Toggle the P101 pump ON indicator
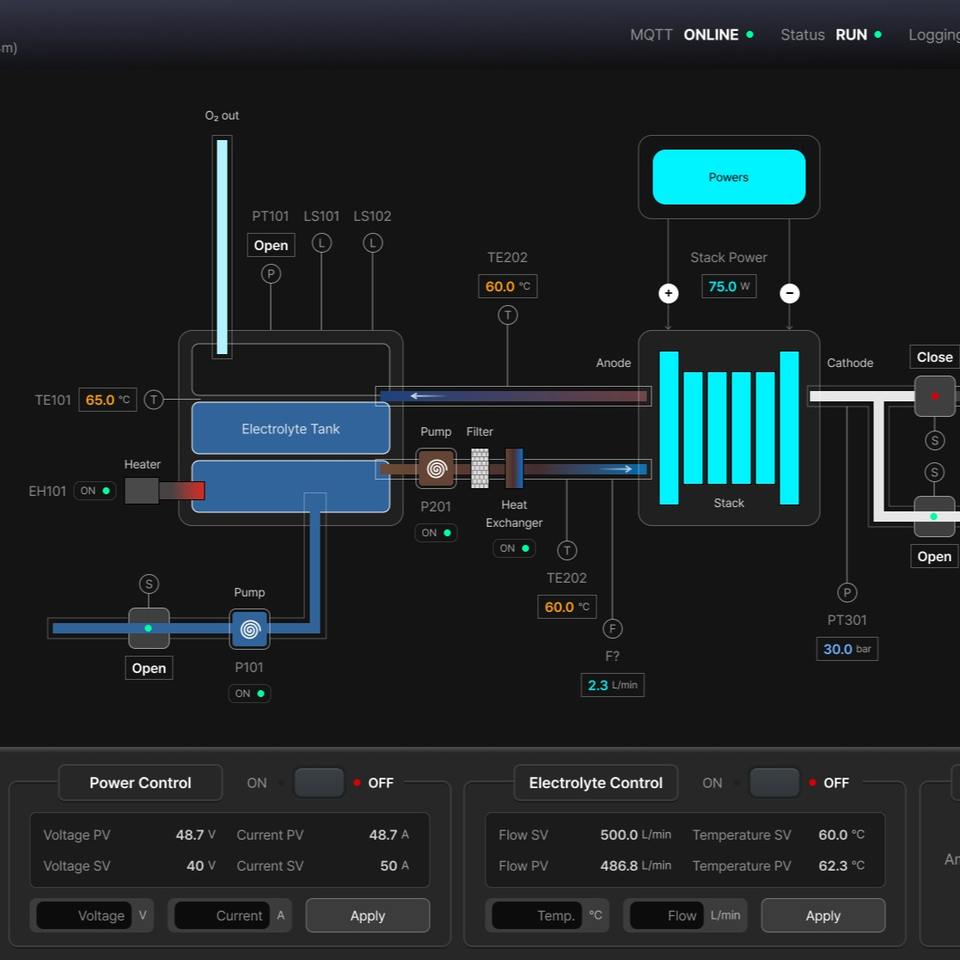Viewport: 960px width, 960px height. coord(249,693)
